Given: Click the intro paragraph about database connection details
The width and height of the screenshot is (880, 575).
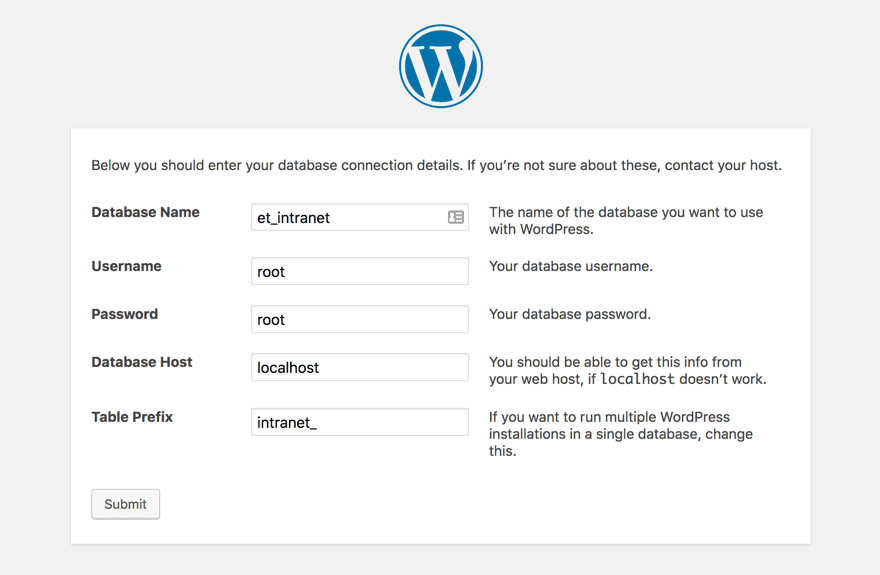Looking at the screenshot, I should click(x=436, y=165).
